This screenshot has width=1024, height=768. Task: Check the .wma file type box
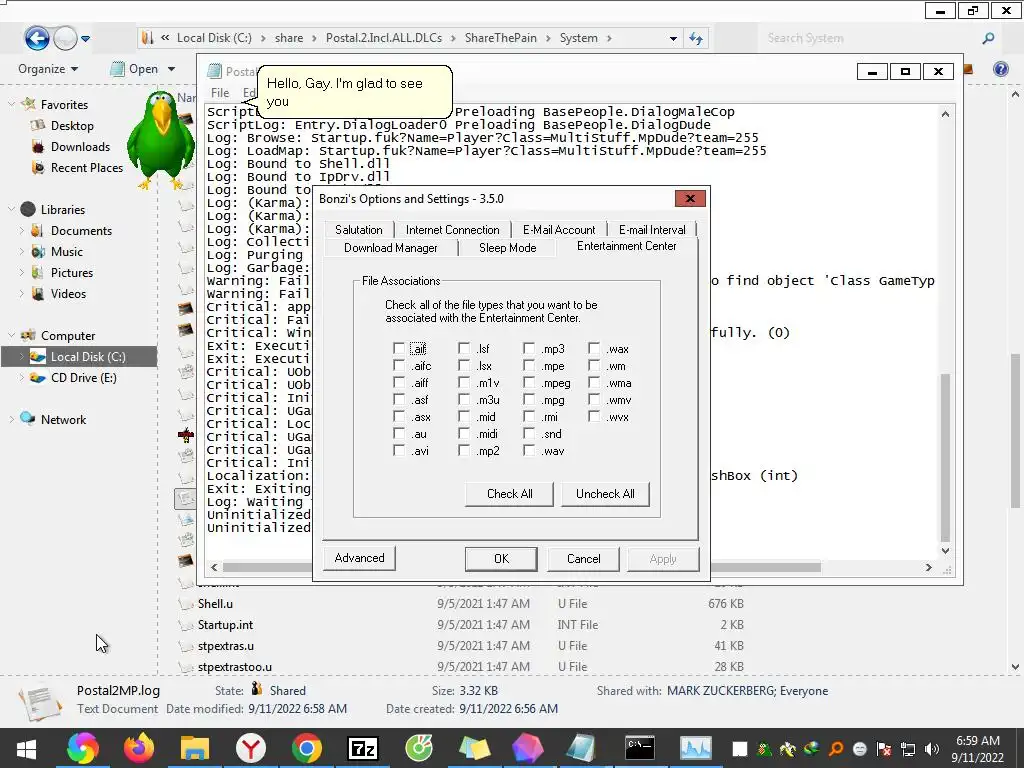coord(594,383)
